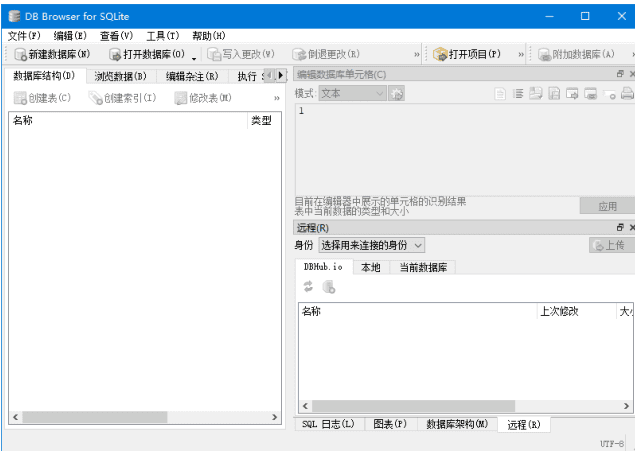635x451 pixels.
Task: Switch to the SQL 日志(L) bottom tab
Action: click(328, 424)
